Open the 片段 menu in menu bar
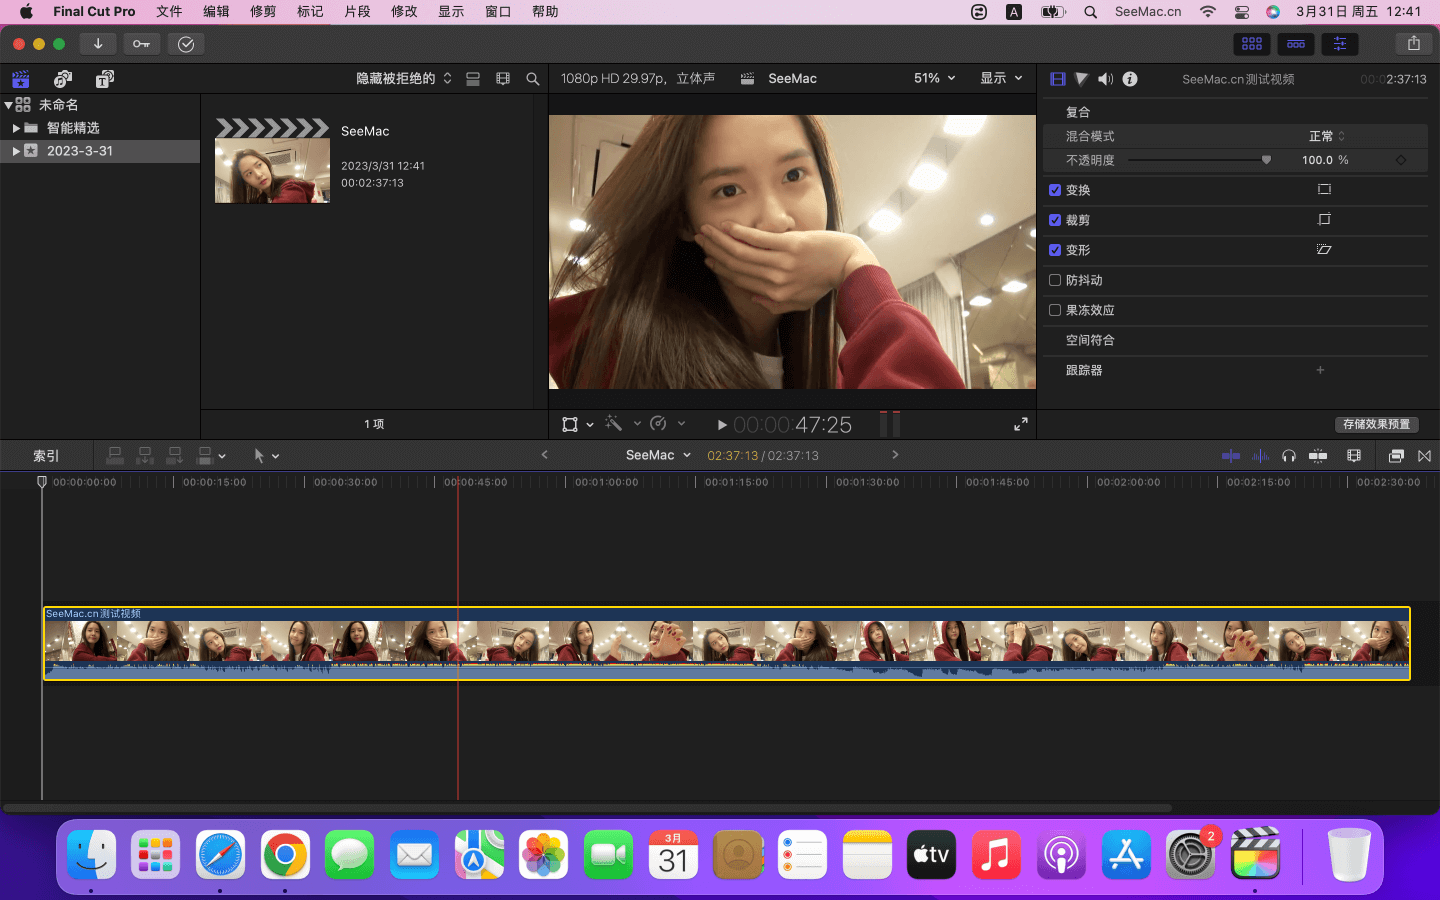 357,12
